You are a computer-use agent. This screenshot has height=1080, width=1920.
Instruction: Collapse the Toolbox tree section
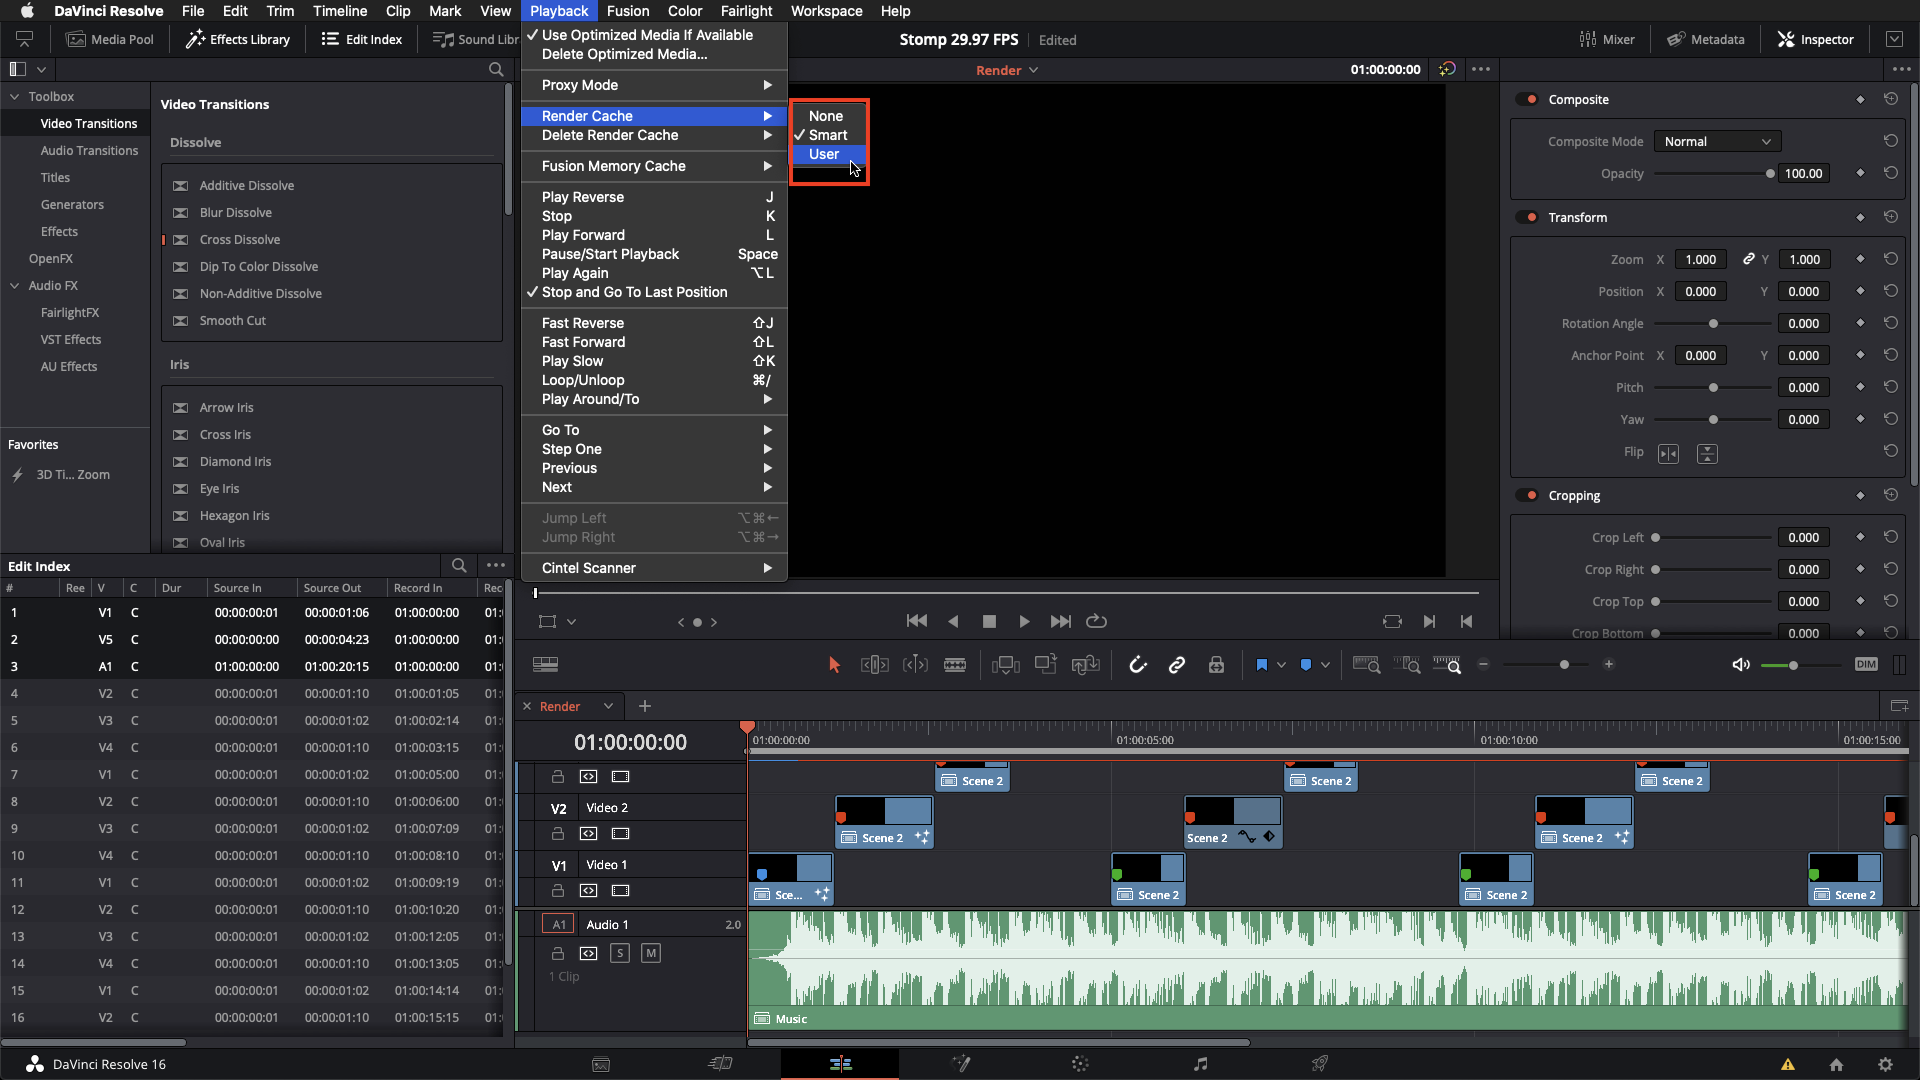click(15, 97)
